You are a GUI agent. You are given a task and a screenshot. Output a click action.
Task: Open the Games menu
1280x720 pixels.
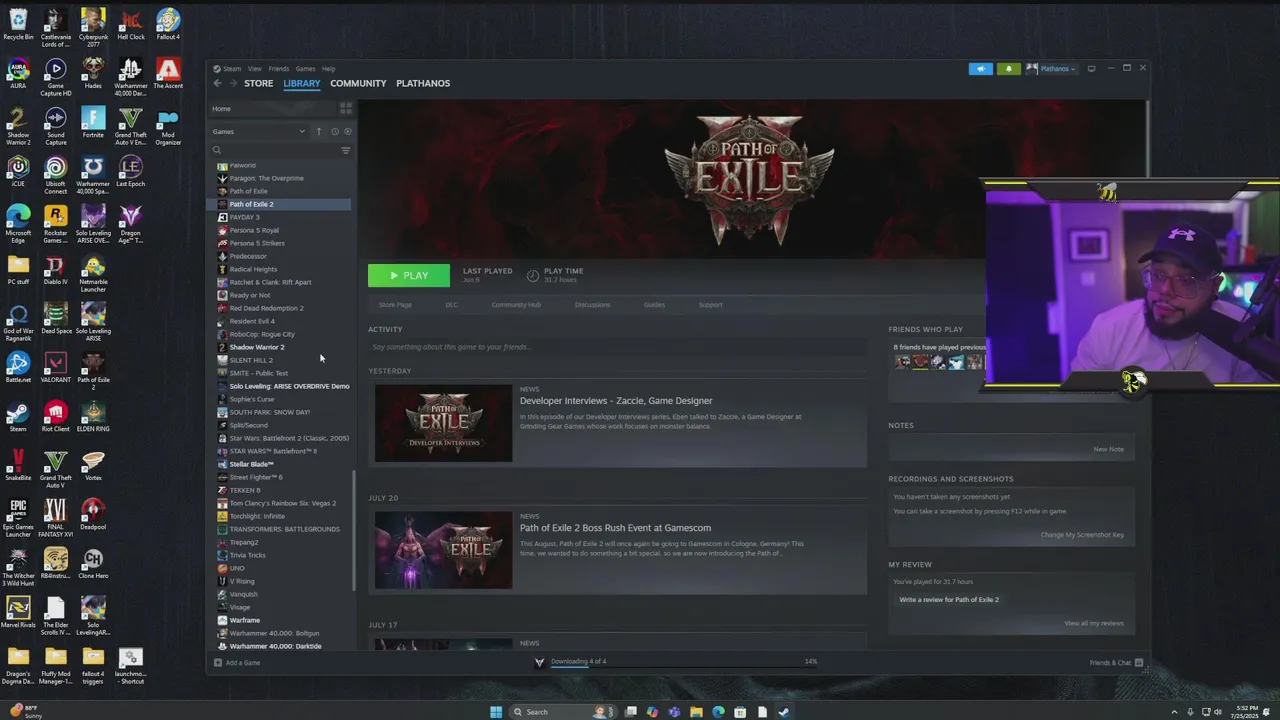tap(305, 69)
